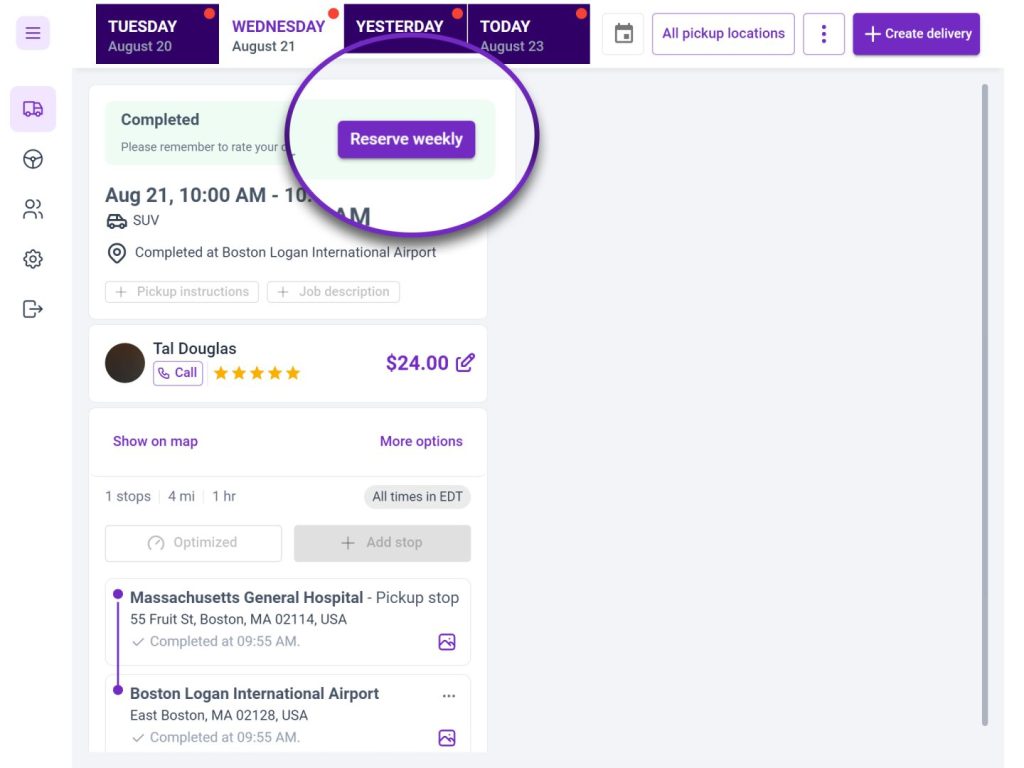Open the deliveries truck icon in sidebar

pos(33,109)
